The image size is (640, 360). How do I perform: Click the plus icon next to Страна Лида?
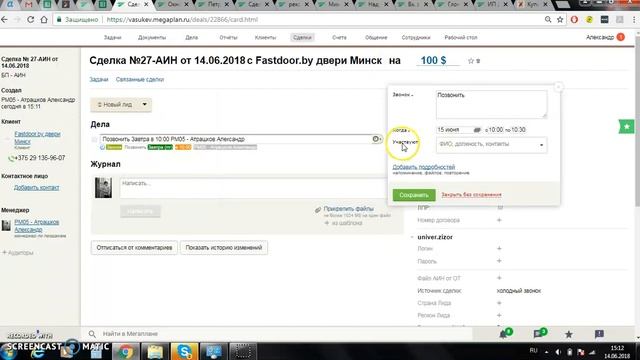pos(499,303)
